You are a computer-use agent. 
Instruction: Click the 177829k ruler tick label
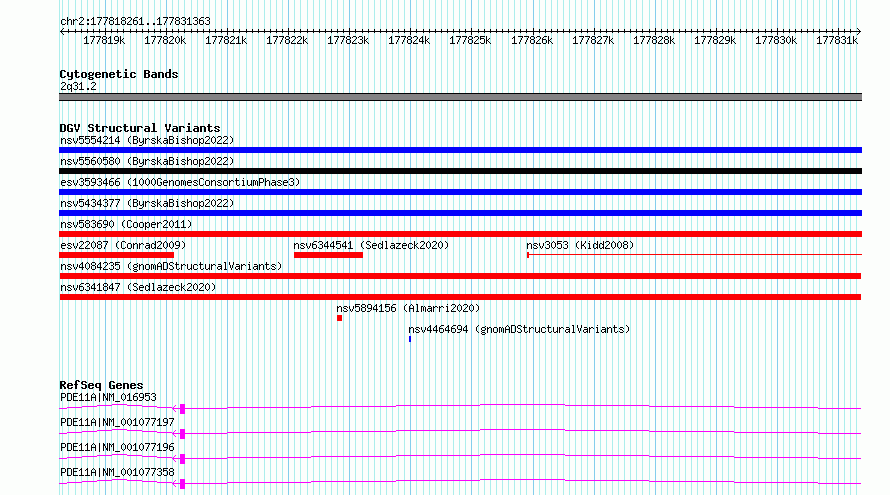coord(715,41)
